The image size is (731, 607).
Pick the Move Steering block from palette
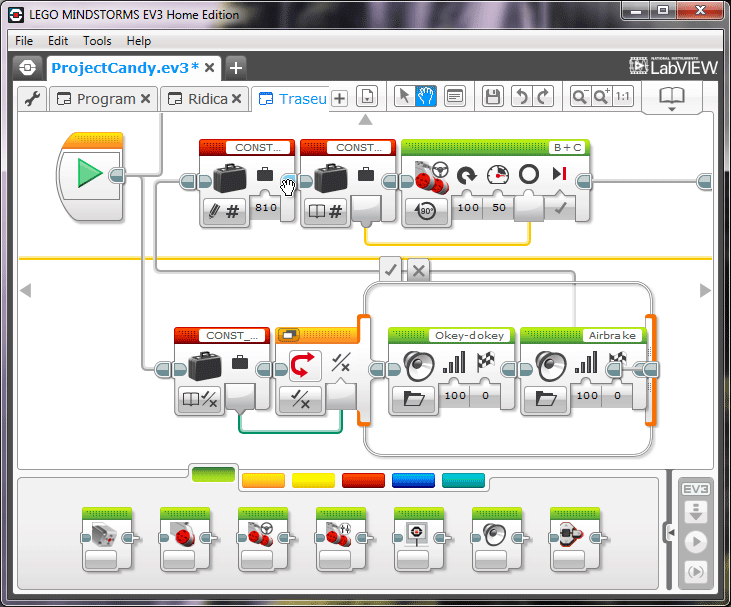[x=263, y=539]
